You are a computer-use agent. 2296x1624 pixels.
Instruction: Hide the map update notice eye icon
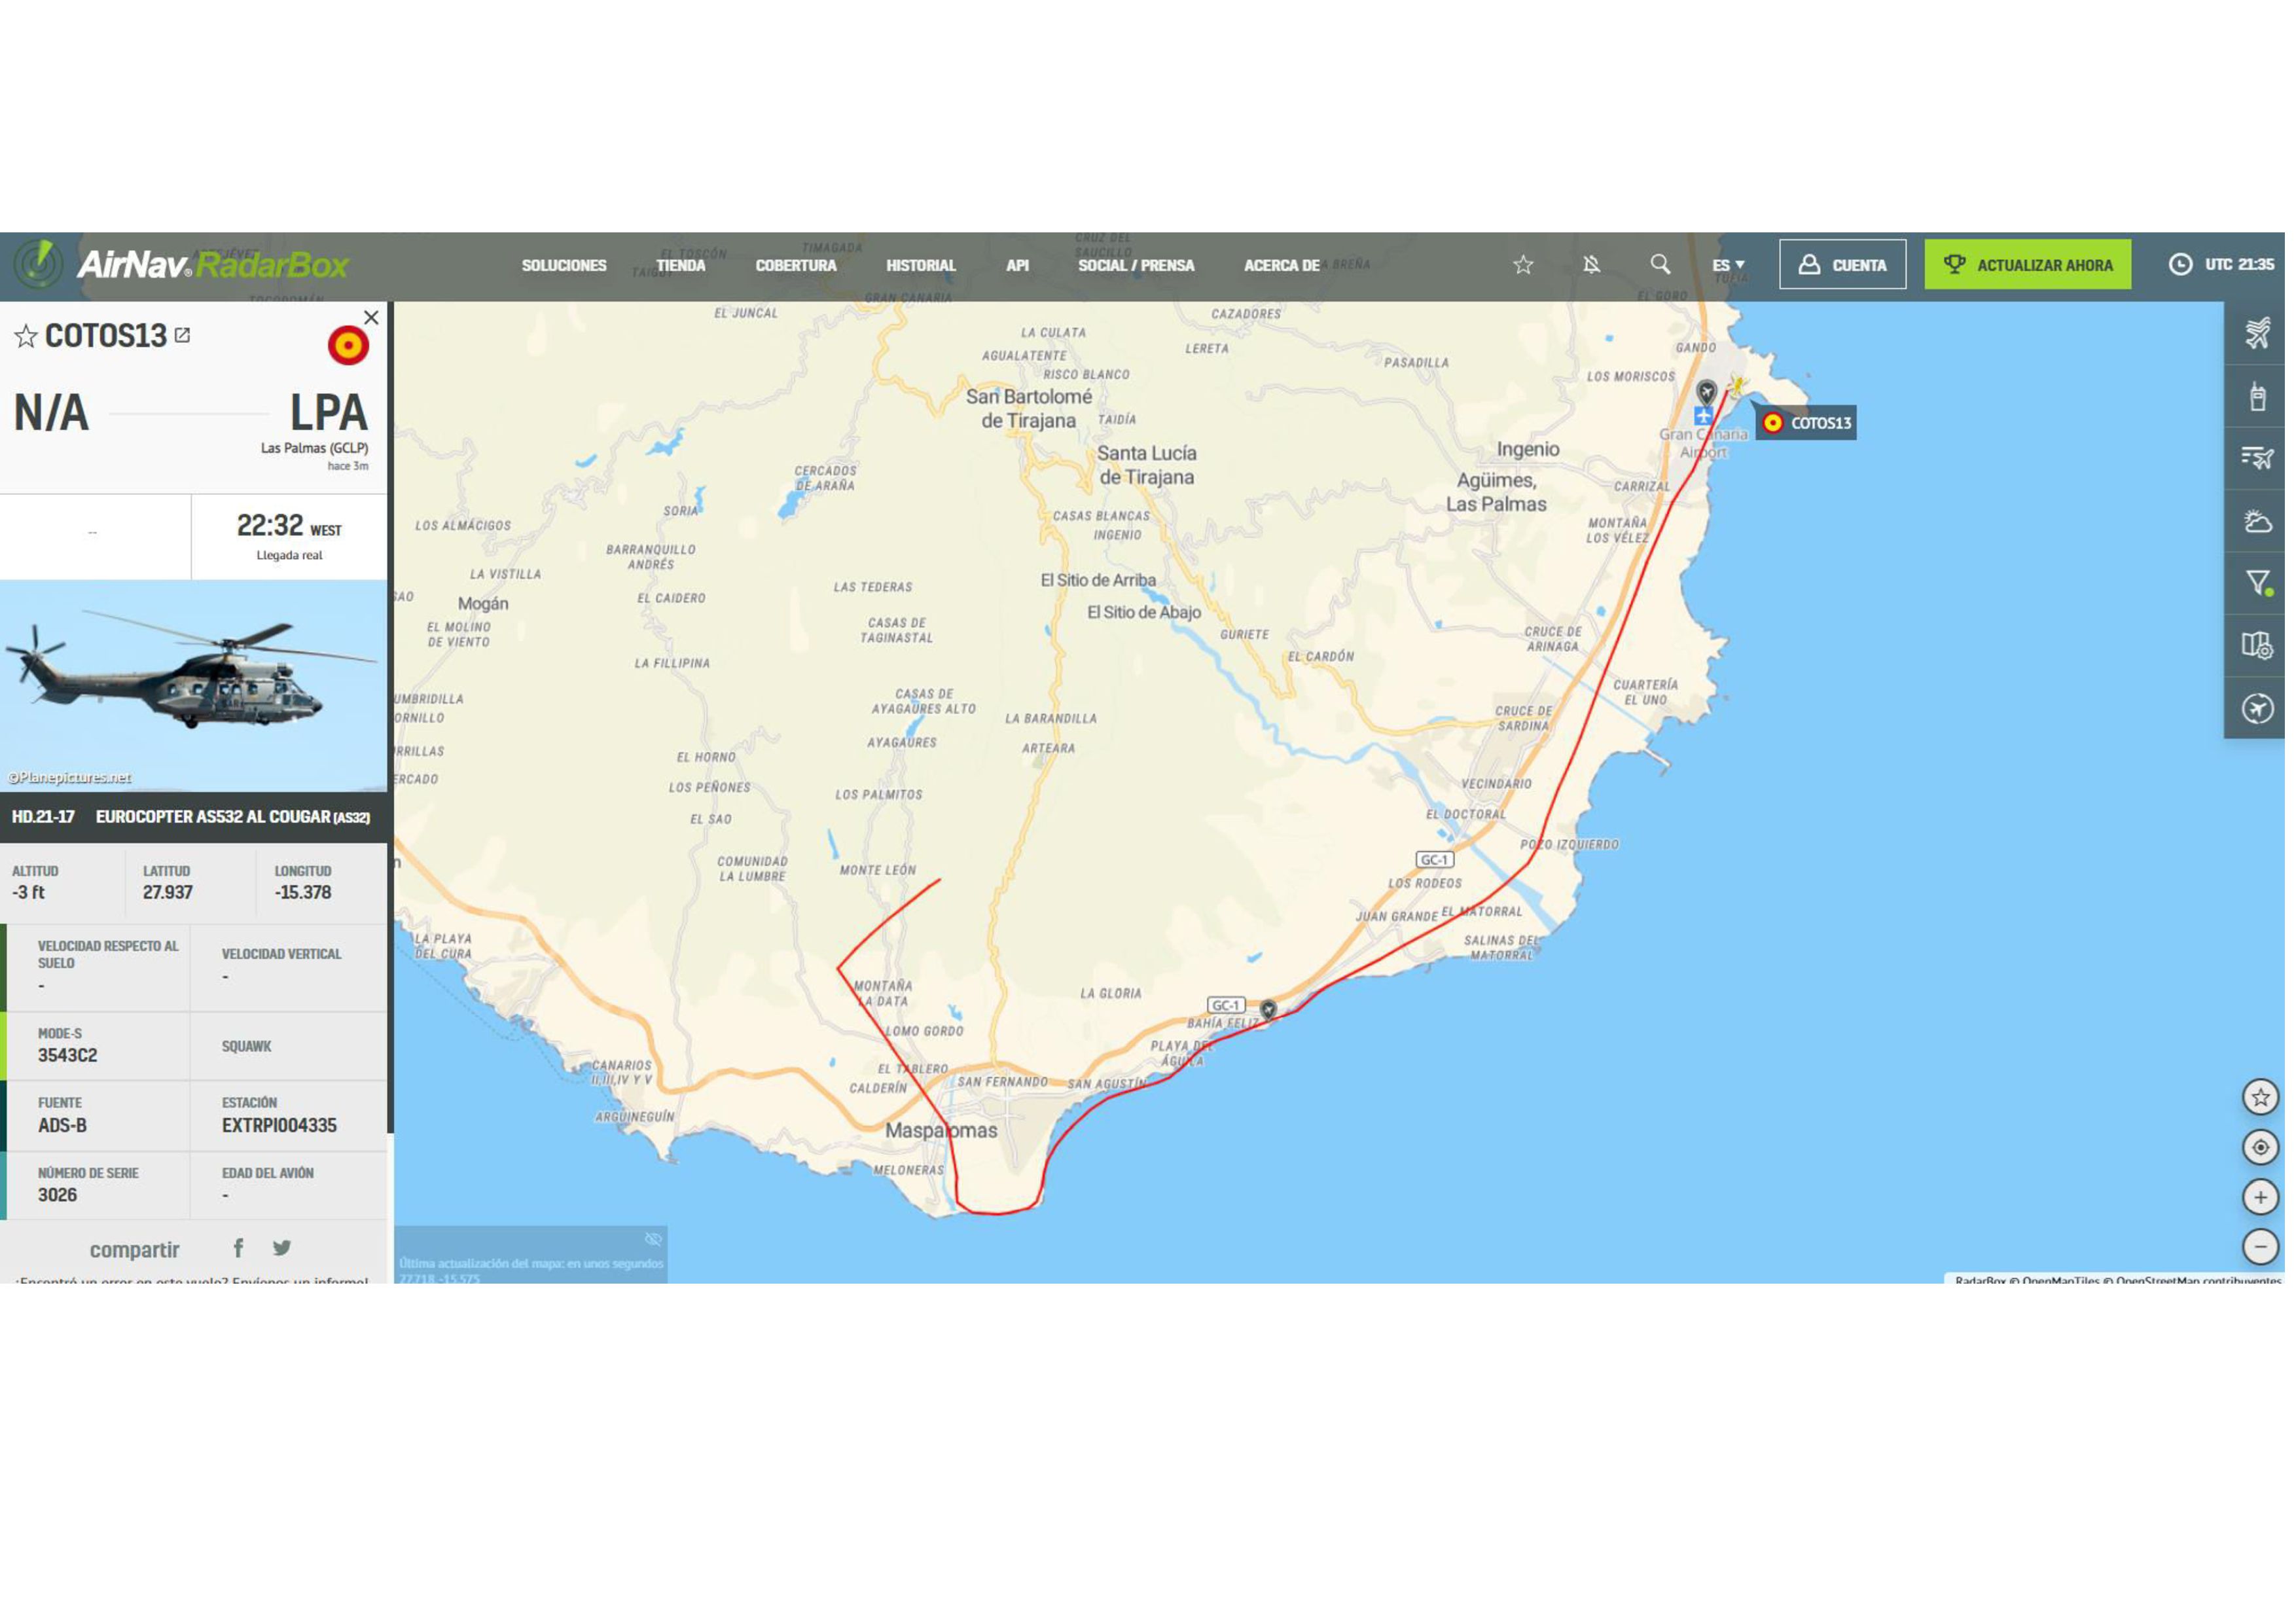(x=653, y=1239)
